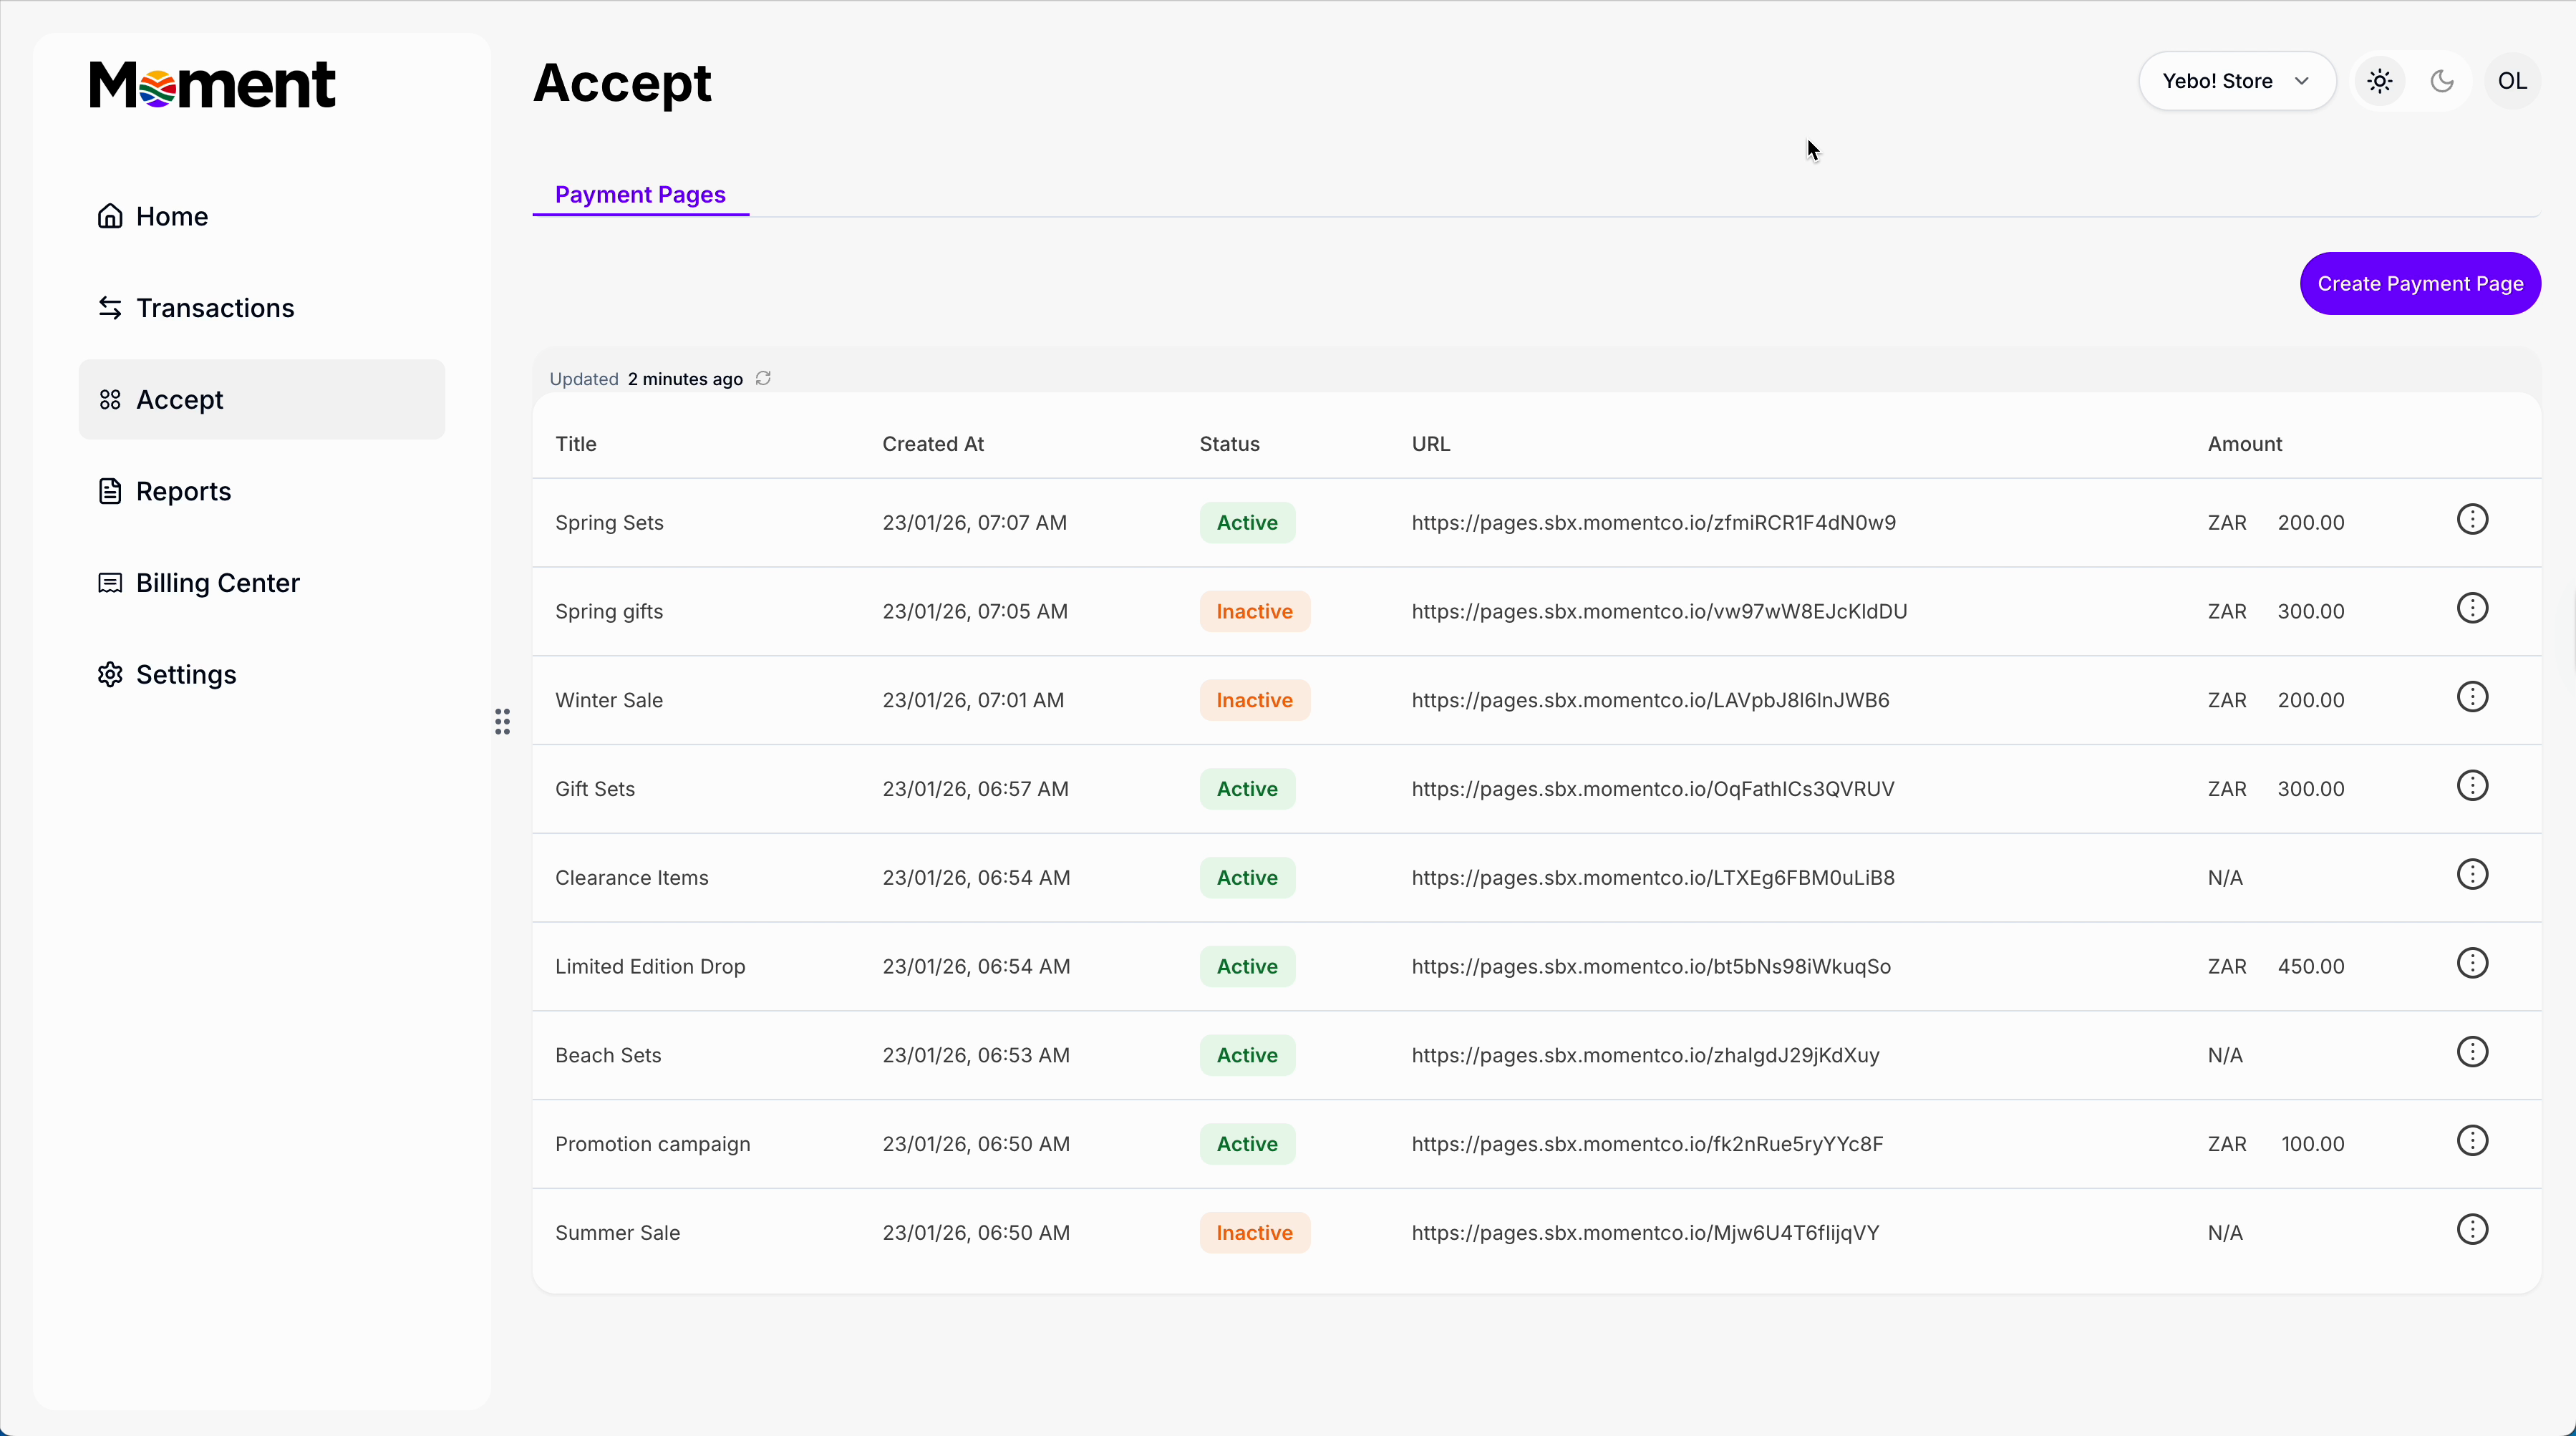Click the sidebar resize grip handle
Viewport: 2576px width, 1436px height.
[x=502, y=721]
